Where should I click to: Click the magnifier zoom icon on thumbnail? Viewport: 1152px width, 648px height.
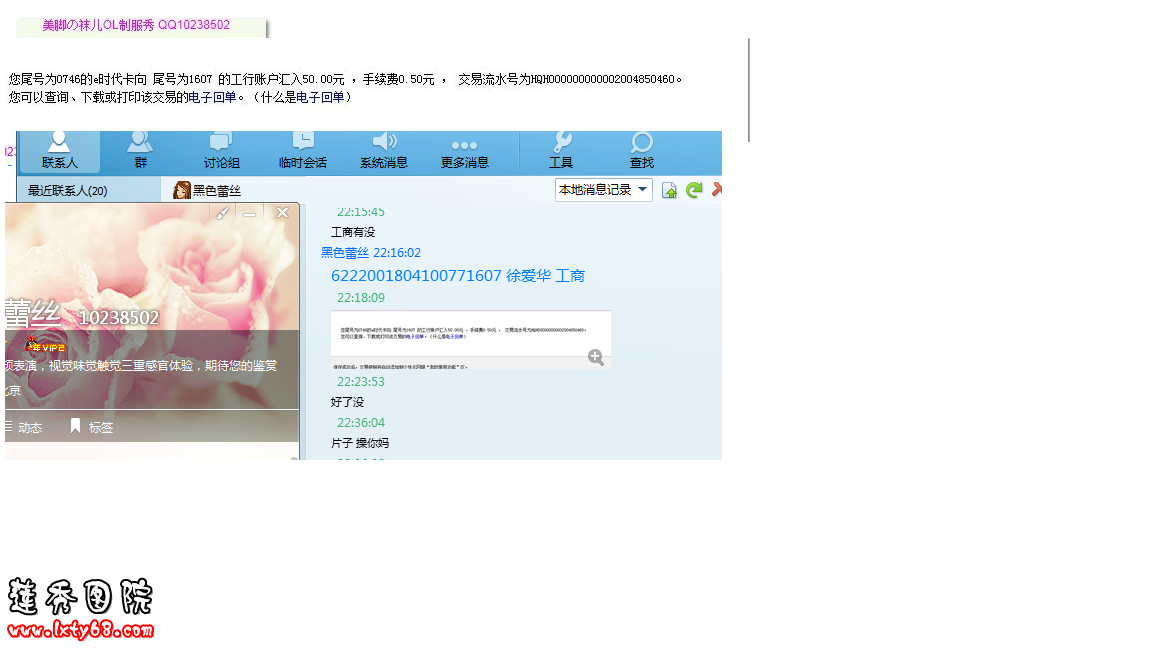point(596,358)
